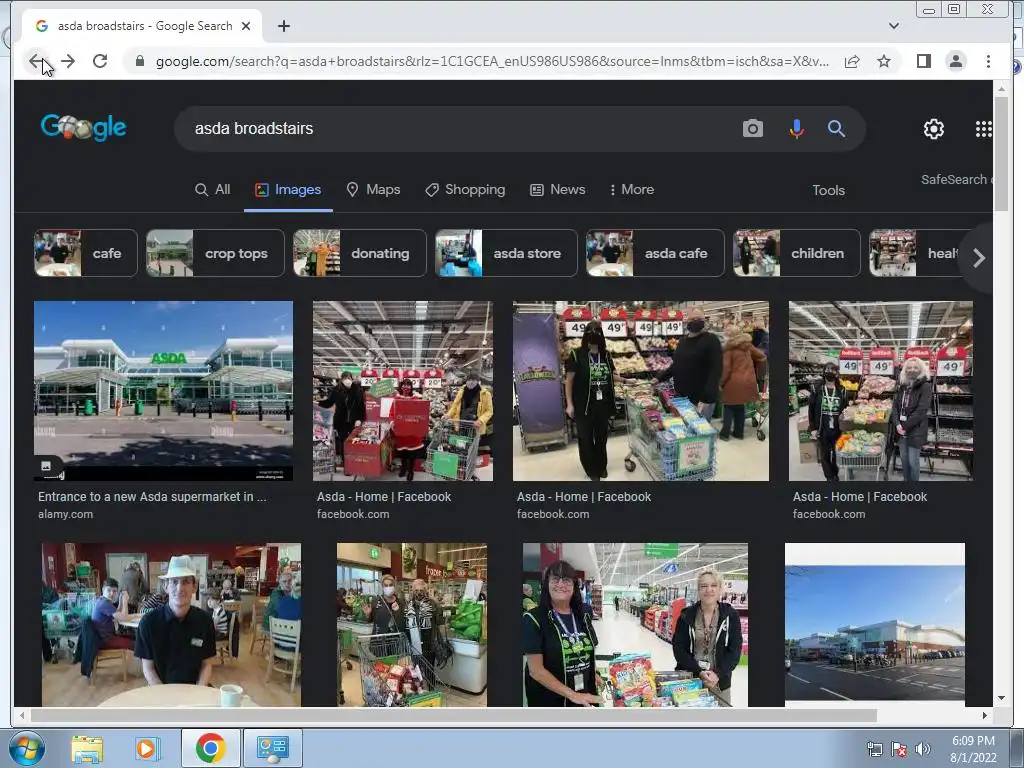
Task: Open the News tab
Action: coord(557,189)
